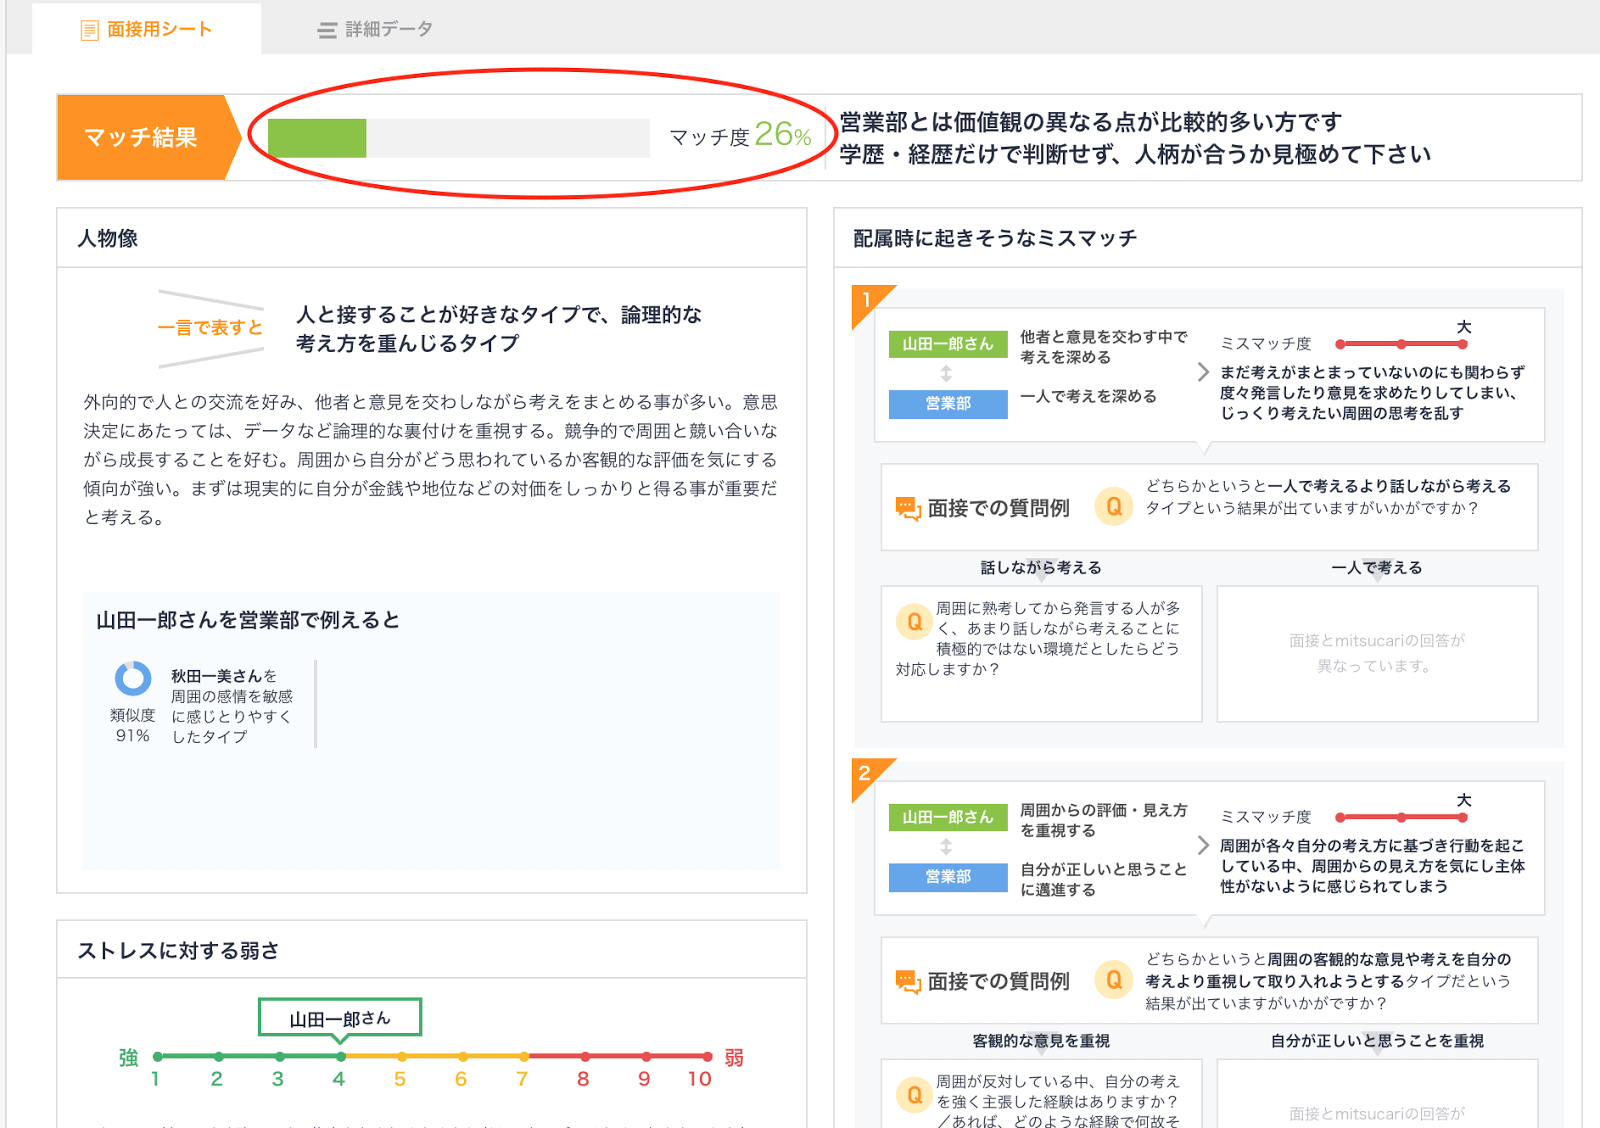The image size is (1600, 1128).
Task: Click the Q icon under 客観的な意見を重視
Action: point(913,1094)
